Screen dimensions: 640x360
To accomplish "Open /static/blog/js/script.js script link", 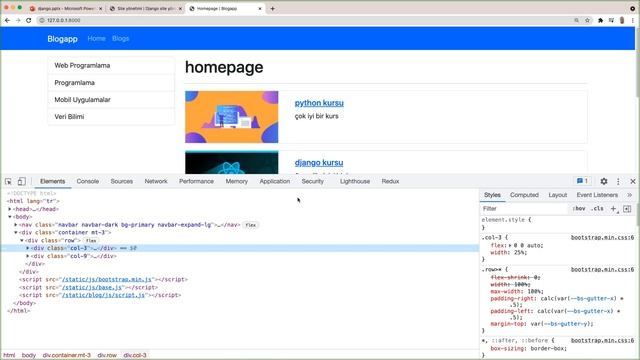I will tap(104, 295).
